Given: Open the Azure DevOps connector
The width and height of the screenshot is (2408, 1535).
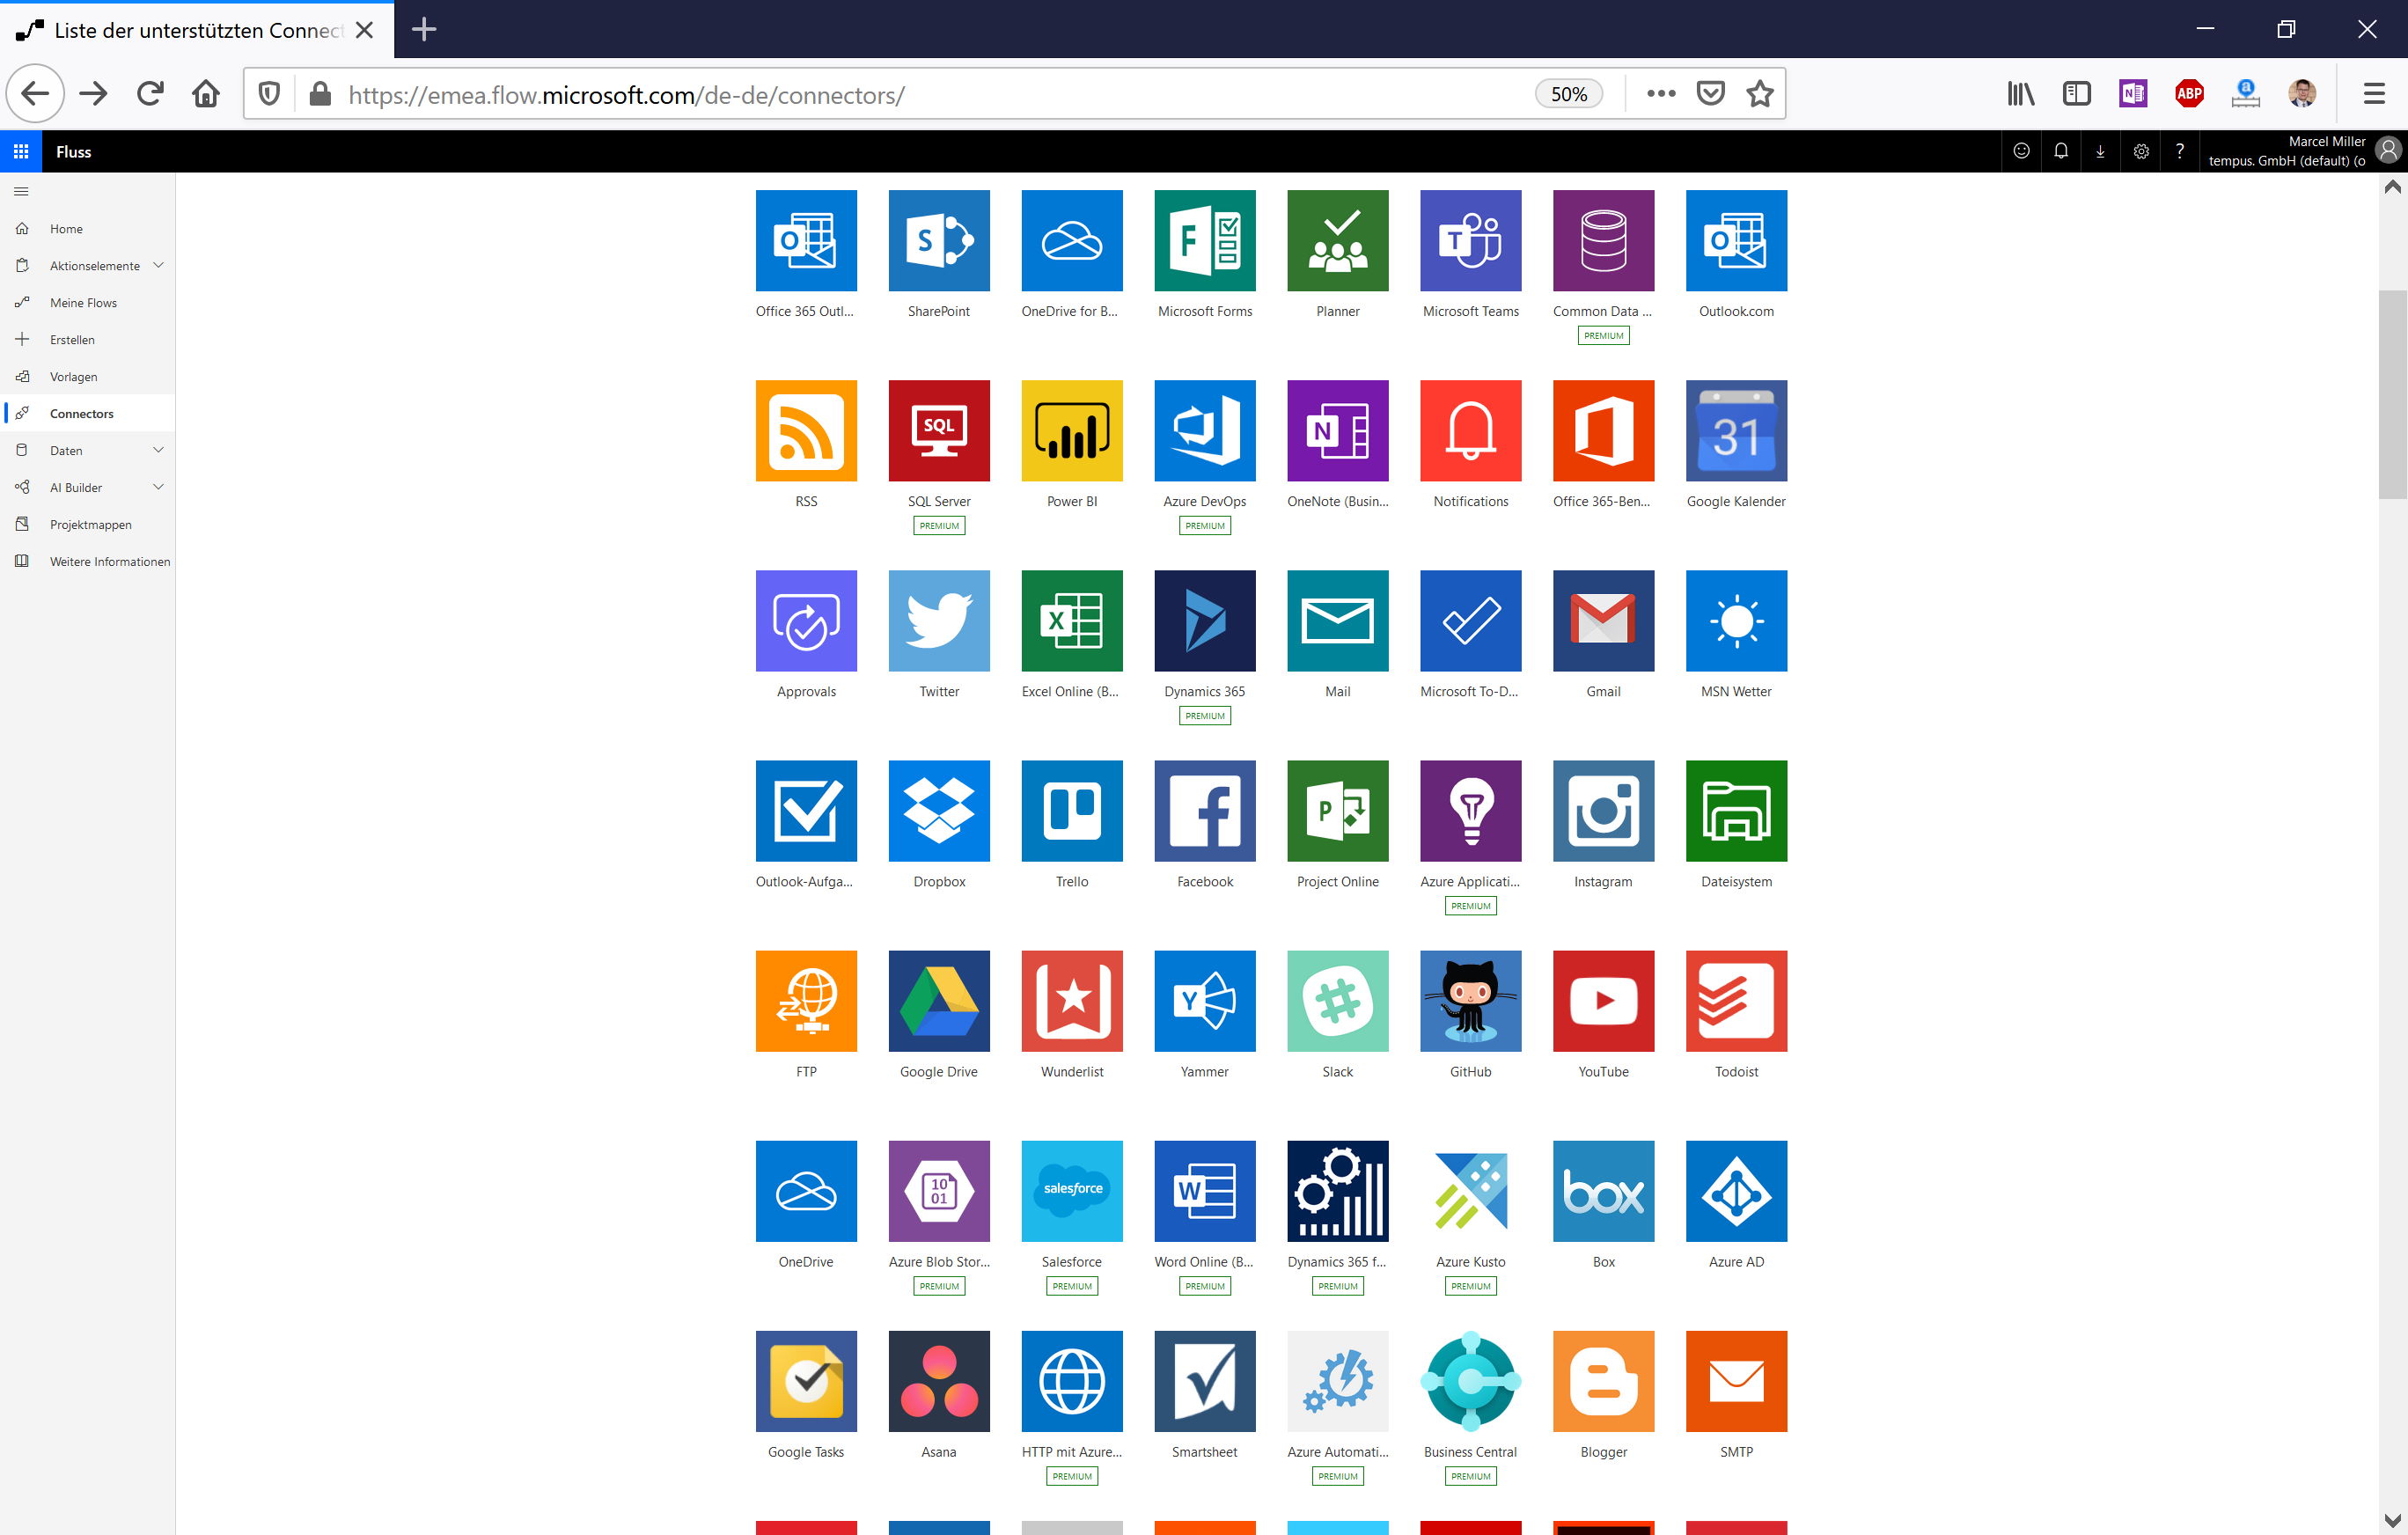Looking at the screenshot, I should coord(1204,431).
